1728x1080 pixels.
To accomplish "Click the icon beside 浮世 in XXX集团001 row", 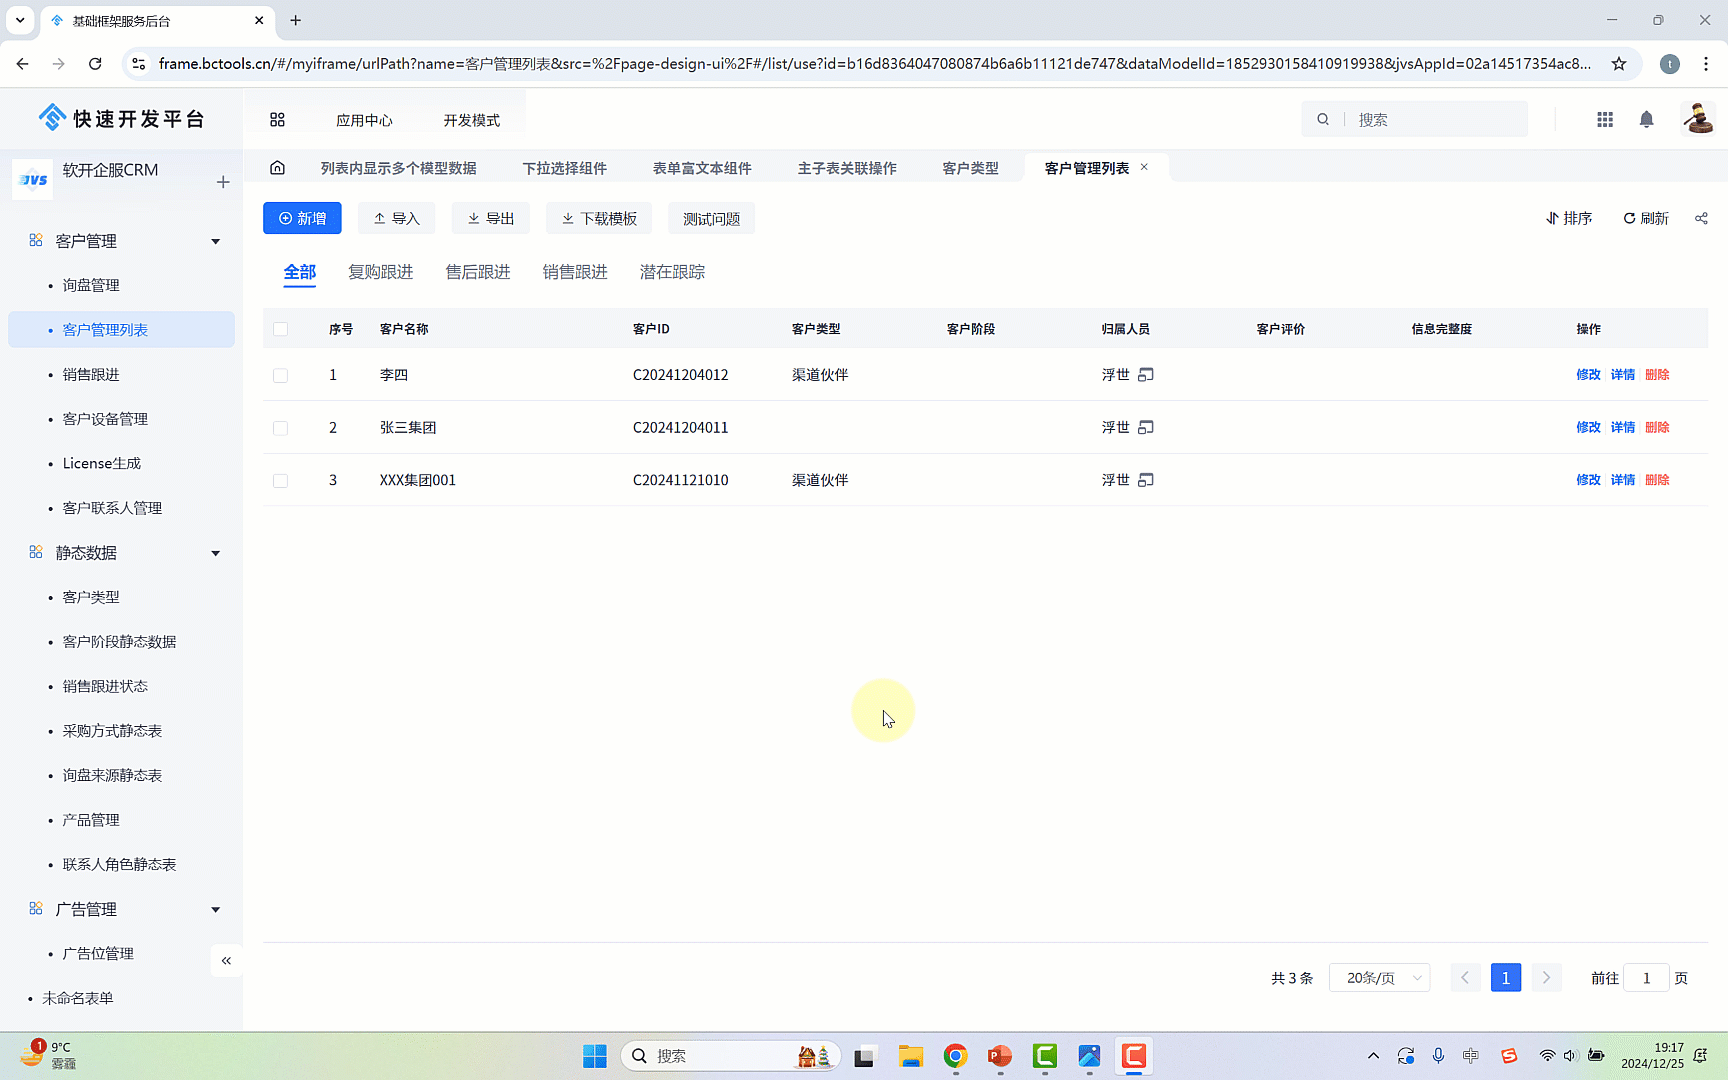I will [x=1146, y=480].
